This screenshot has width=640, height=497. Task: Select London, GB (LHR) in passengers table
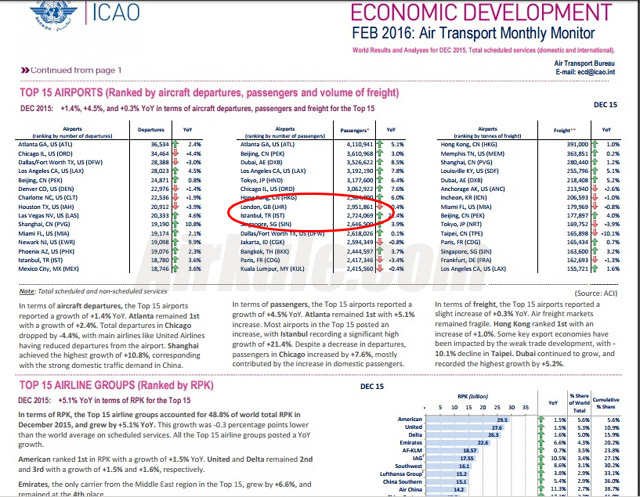click(x=263, y=207)
